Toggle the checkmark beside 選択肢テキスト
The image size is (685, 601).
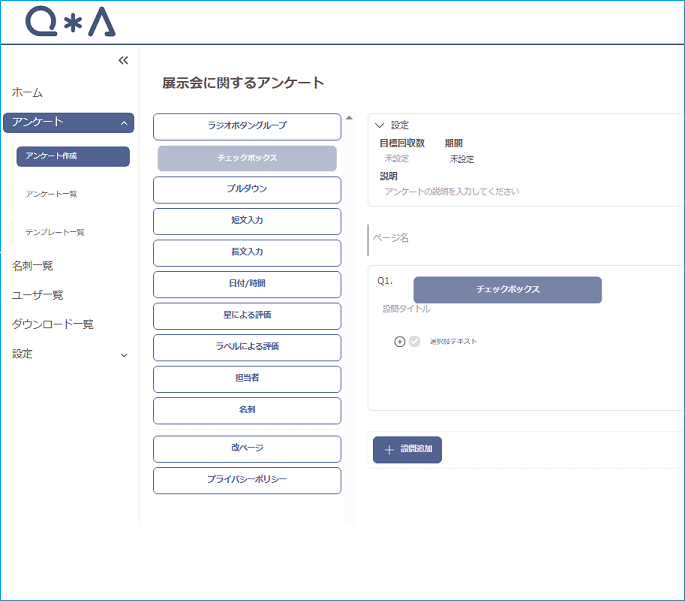pos(414,341)
